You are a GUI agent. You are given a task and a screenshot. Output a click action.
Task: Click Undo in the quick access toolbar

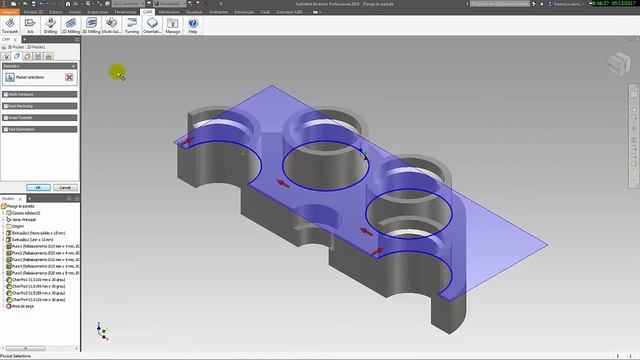pyautogui.click(x=41, y=4)
